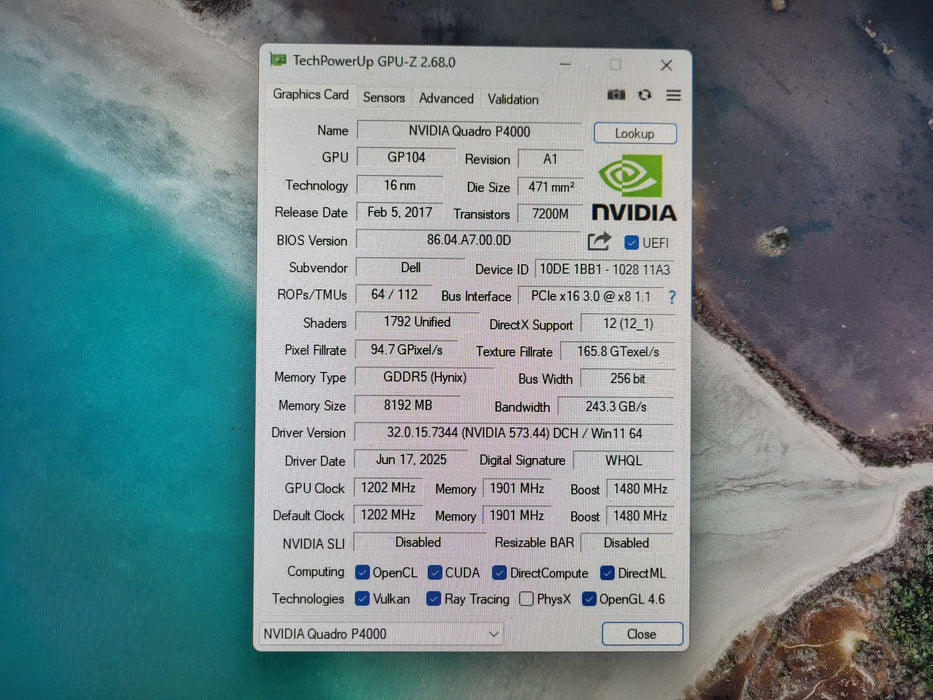The height and width of the screenshot is (700, 933).
Task: Click the Lookup button
Action: click(x=635, y=133)
